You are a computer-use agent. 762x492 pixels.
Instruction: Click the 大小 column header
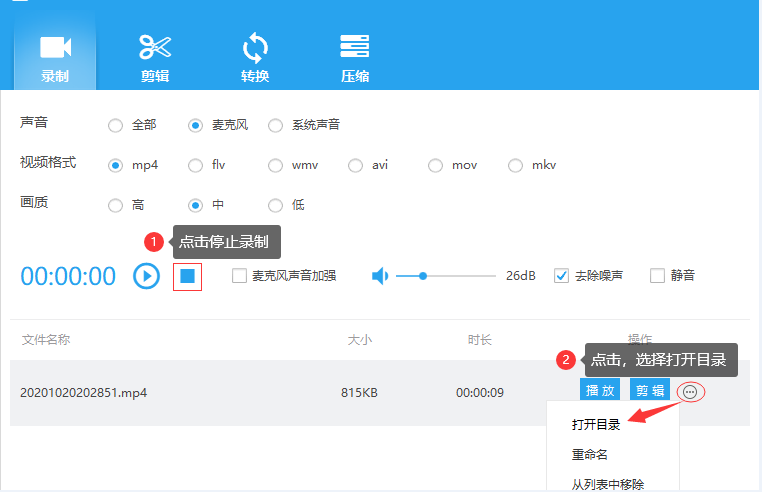[x=360, y=339]
